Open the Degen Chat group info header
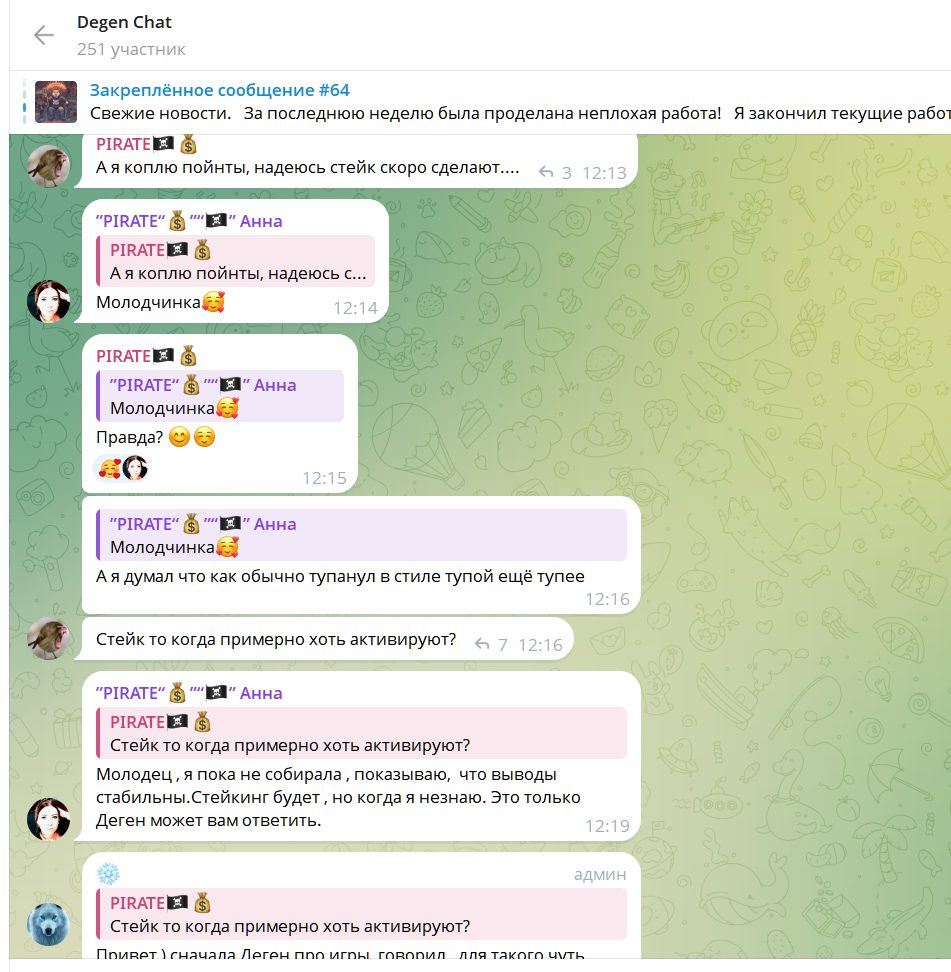 pyautogui.click(x=131, y=35)
